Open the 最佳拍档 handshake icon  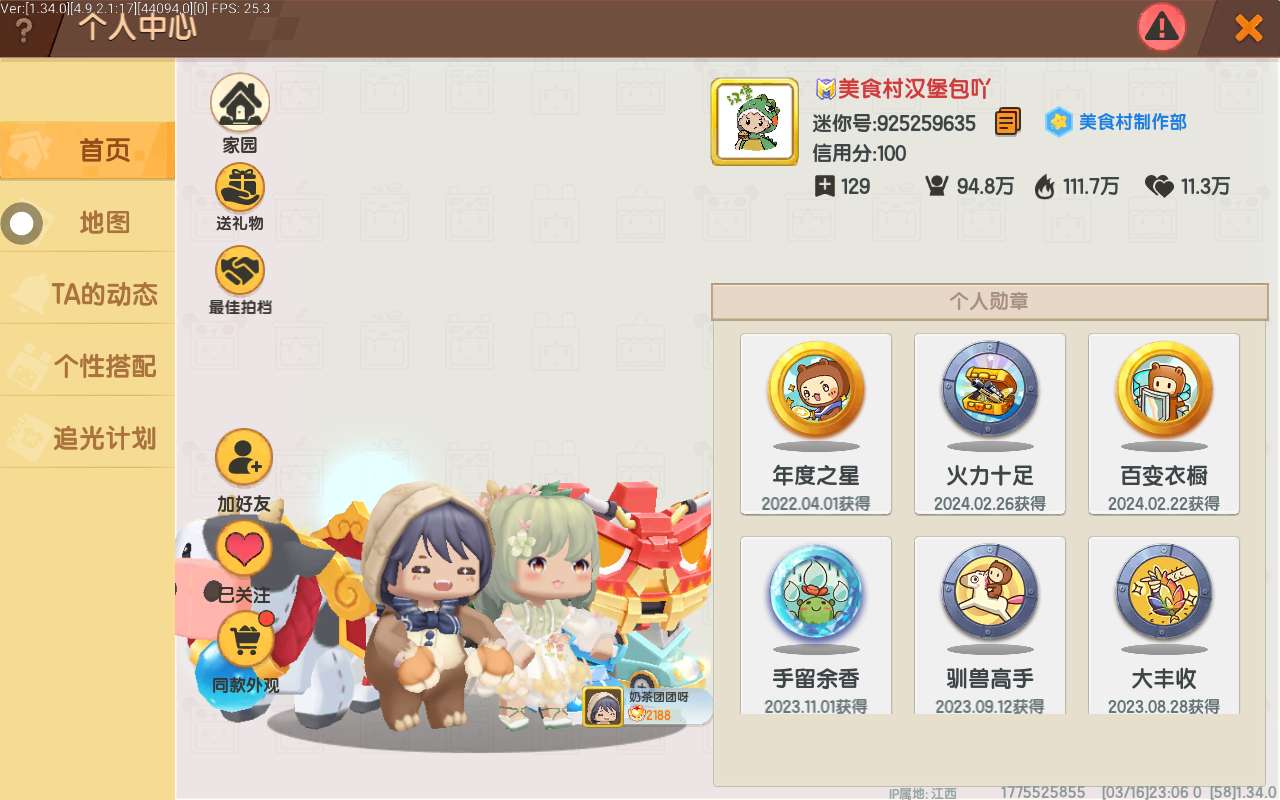[x=240, y=270]
